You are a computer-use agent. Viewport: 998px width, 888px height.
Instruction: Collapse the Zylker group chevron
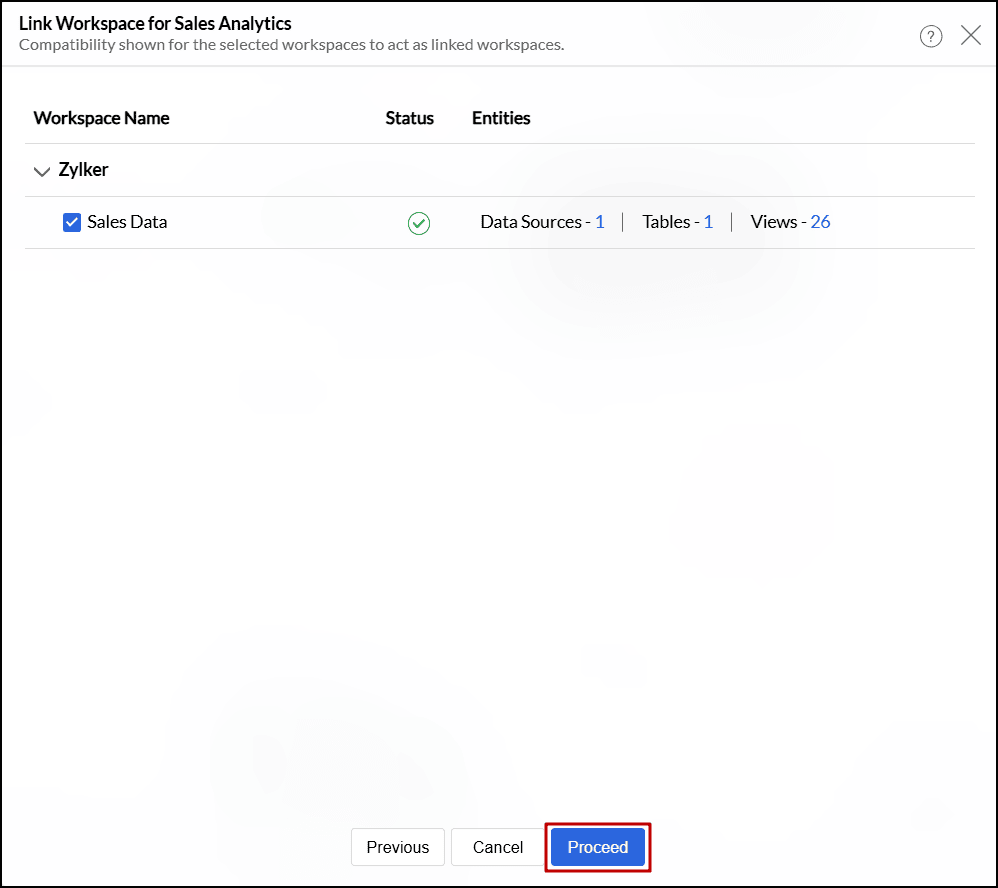(41, 171)
